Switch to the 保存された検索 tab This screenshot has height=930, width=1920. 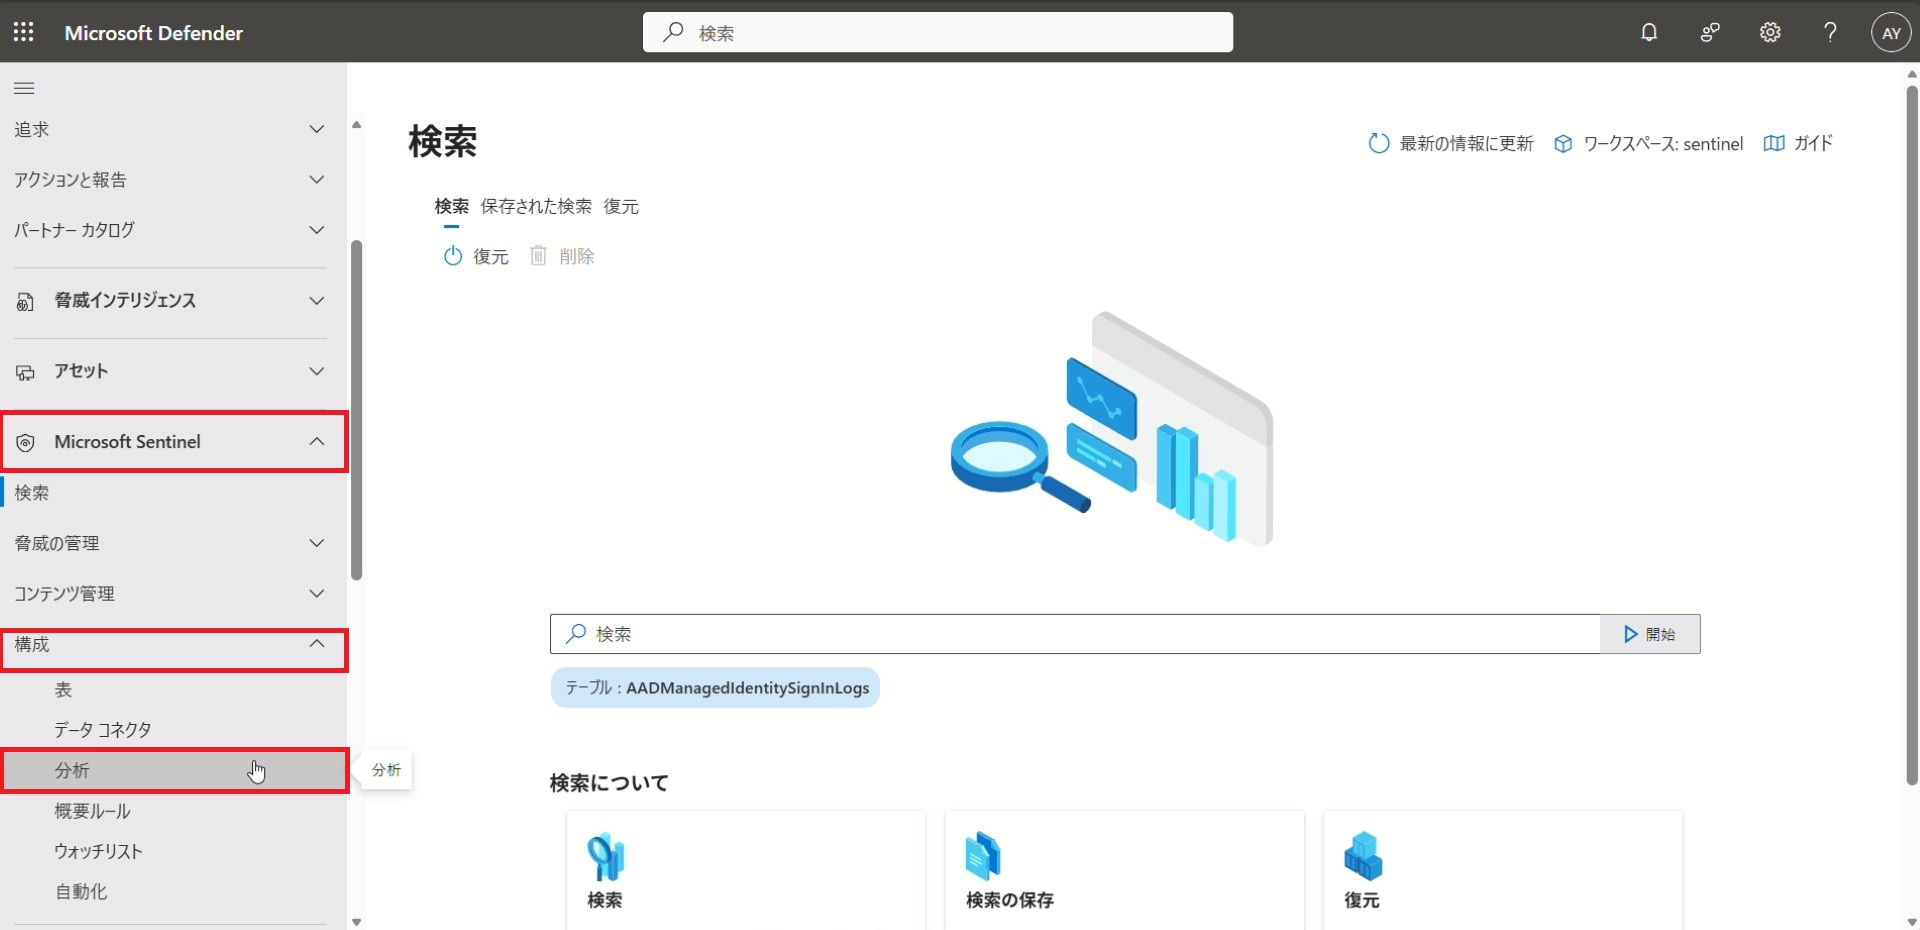[536, 206]
